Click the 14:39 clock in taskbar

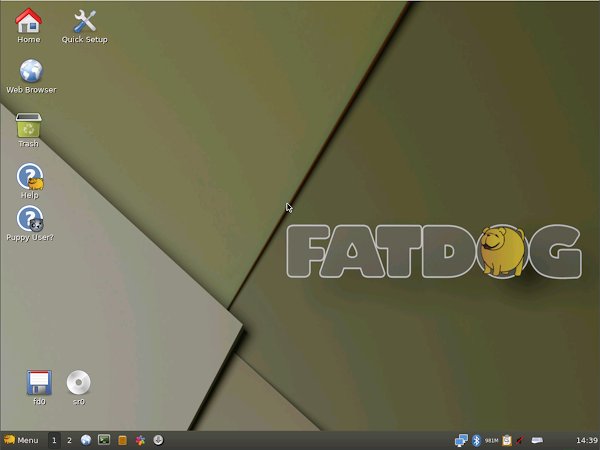[x=587, y=440]
